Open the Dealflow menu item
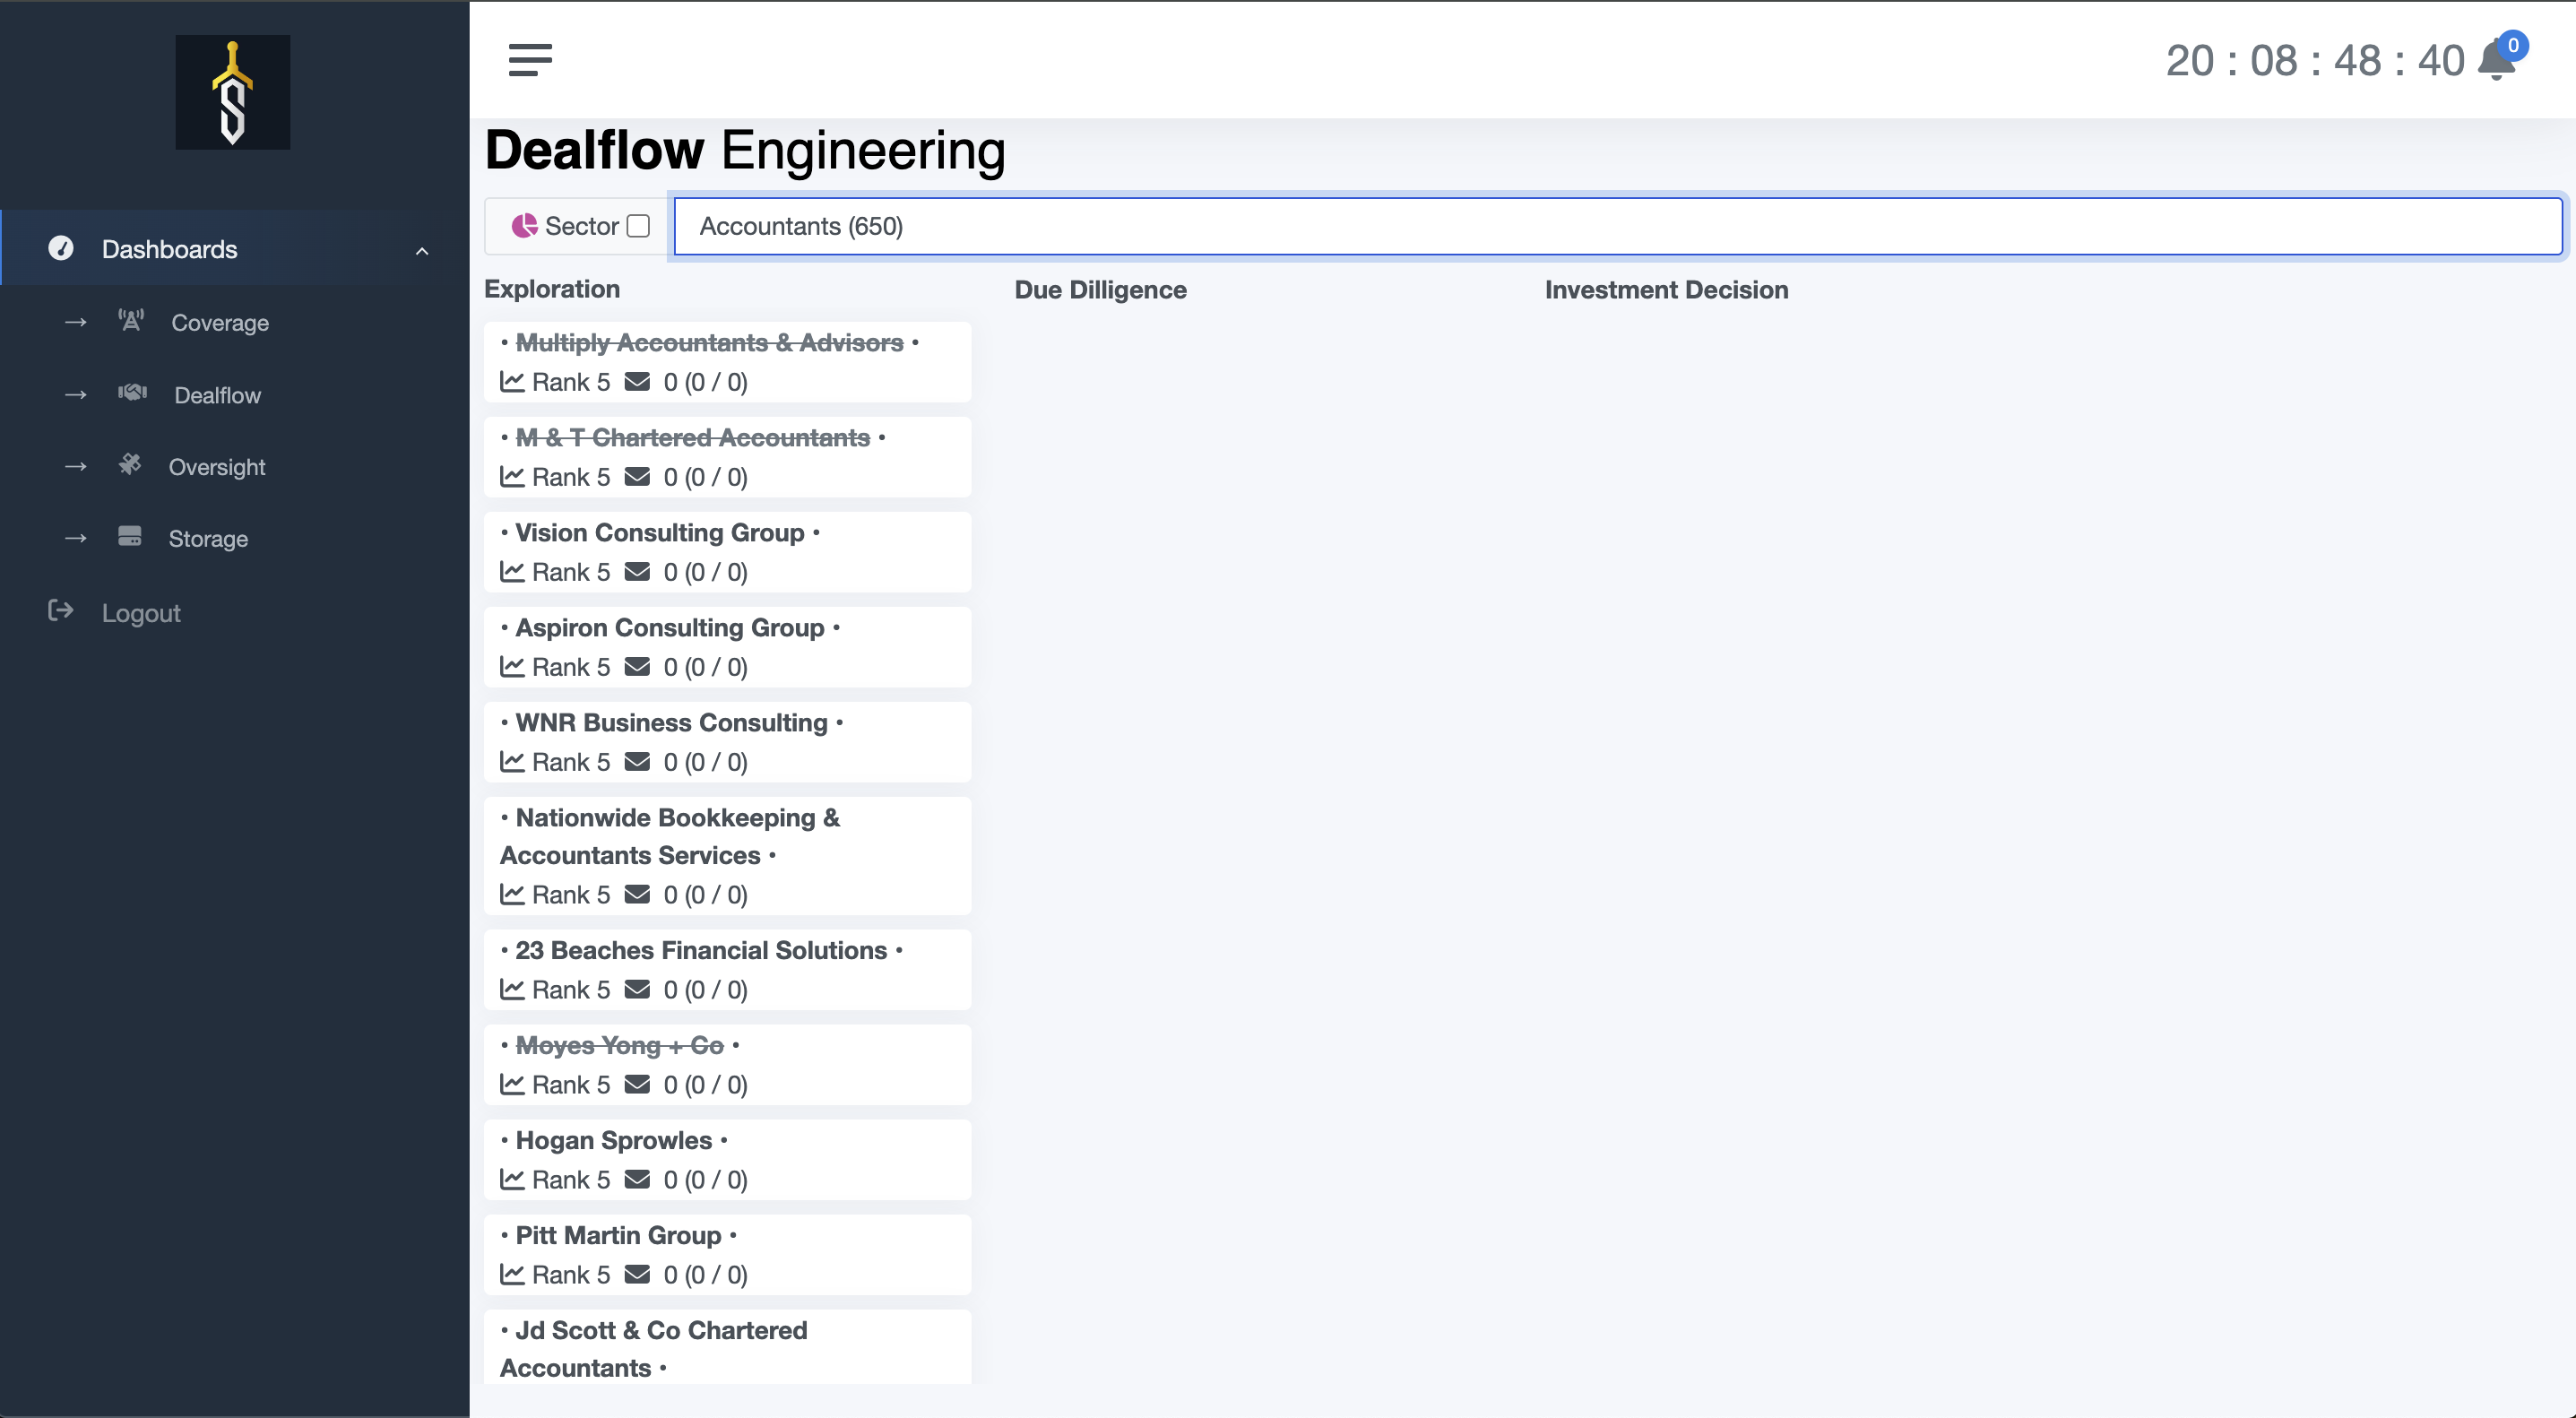 pos(217,395)
